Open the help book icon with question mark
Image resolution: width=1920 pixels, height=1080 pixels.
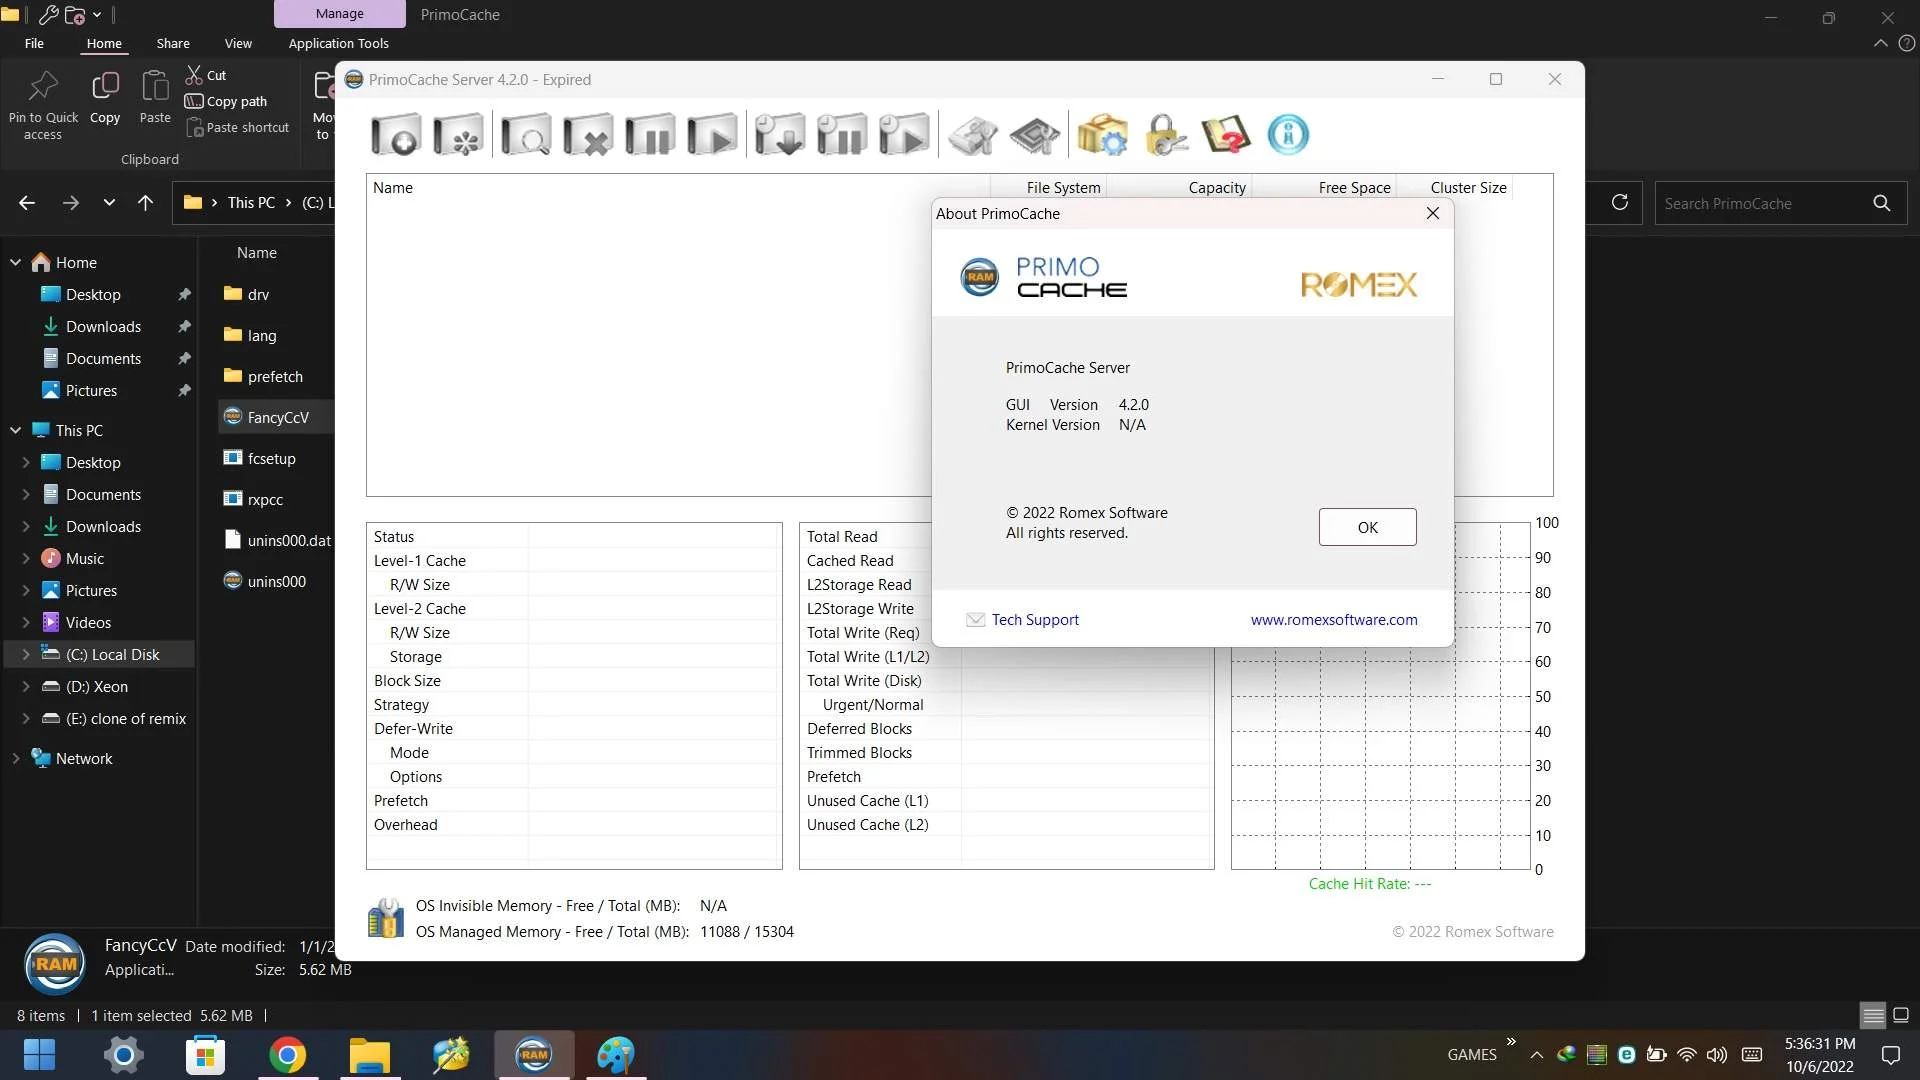click(x=1226, y=135)
